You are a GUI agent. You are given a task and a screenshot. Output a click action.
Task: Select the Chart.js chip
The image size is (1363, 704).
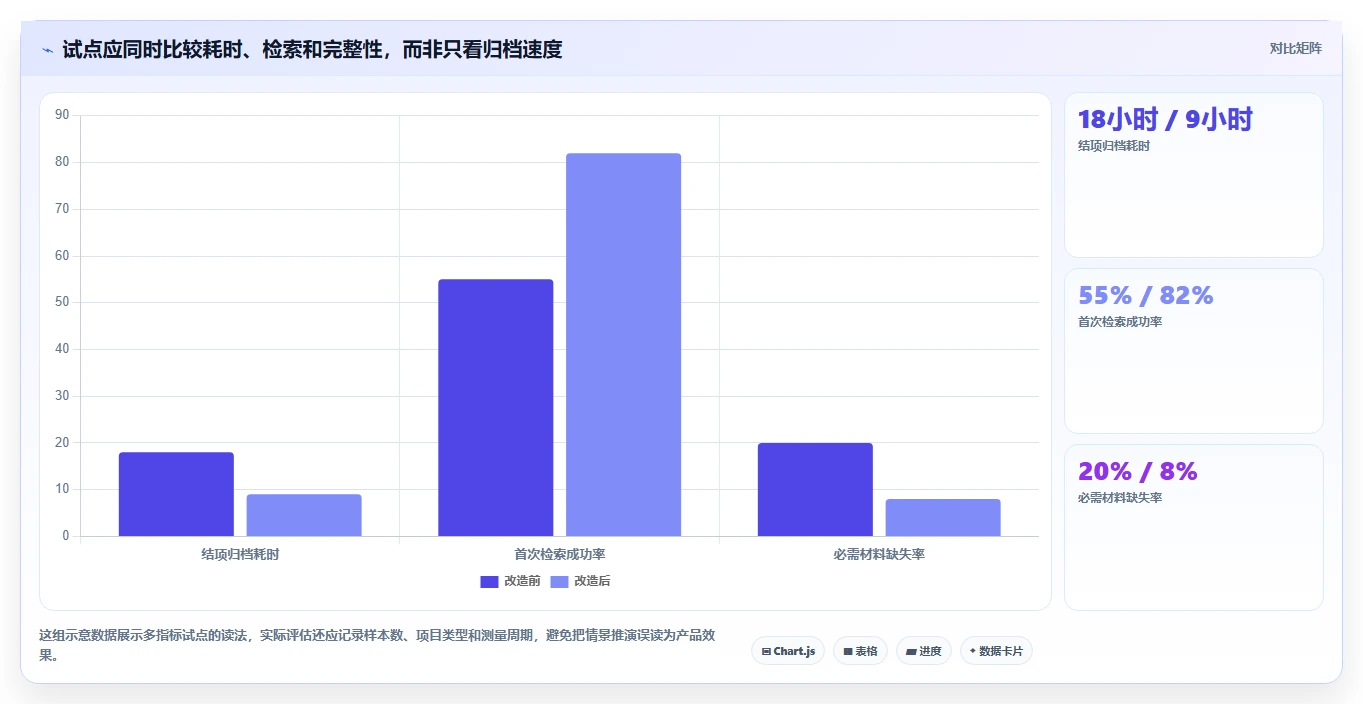(x=788, y=651)
